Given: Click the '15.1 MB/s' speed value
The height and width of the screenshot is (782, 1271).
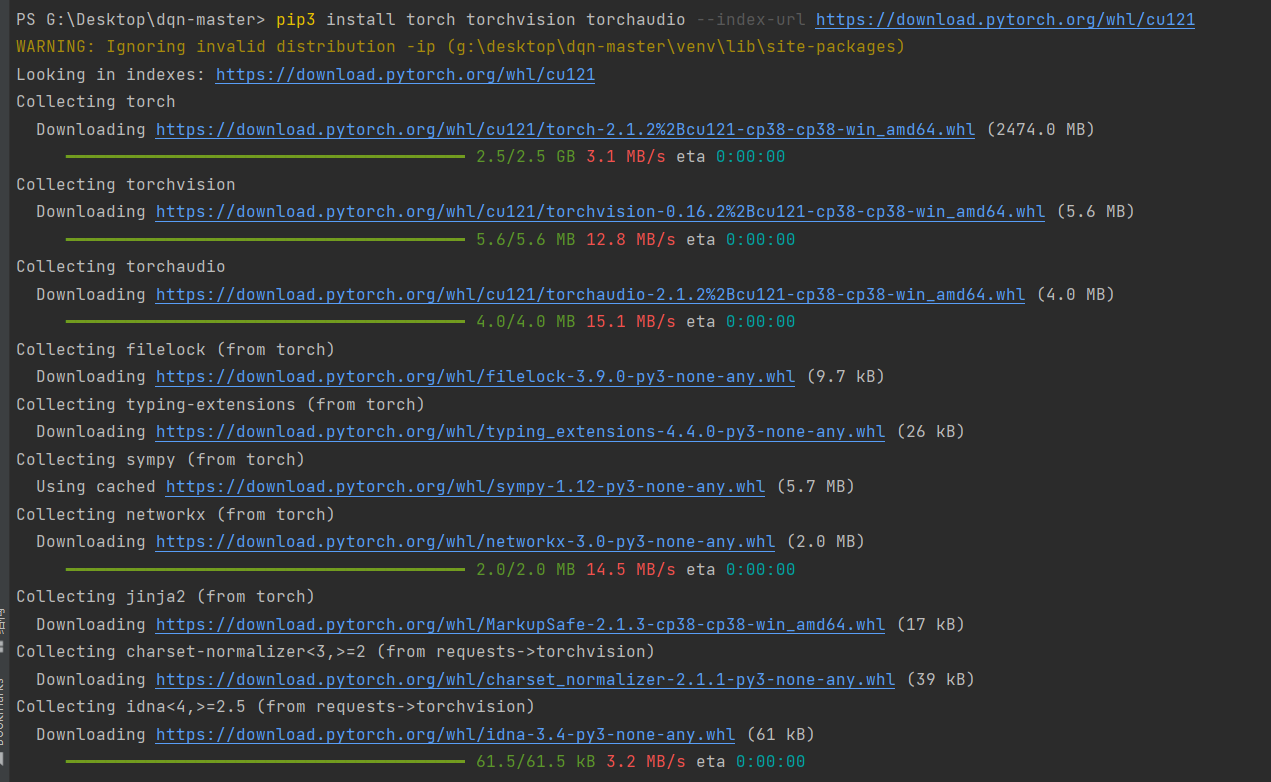Looking at the screenshot, I should pos(630,322).
